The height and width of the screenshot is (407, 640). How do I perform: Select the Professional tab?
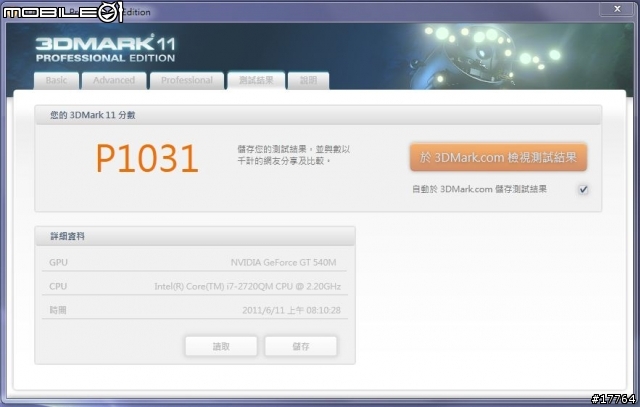tap(187, 80)
